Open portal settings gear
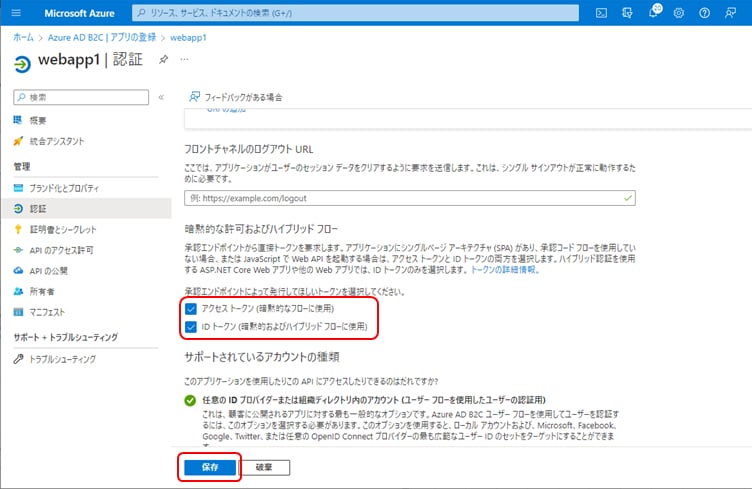Viewport: 752px width, 489px height. coord(679,13)
